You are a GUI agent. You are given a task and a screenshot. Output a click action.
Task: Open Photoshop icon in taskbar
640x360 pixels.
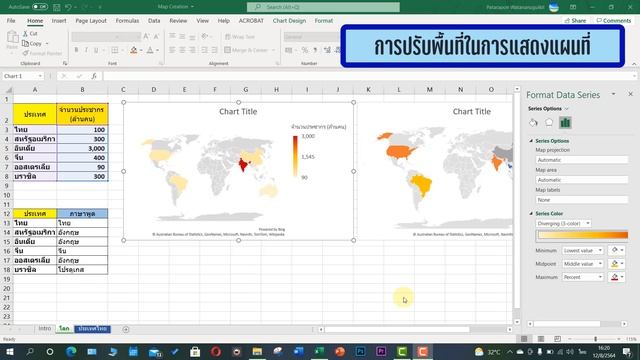[360, 351]
